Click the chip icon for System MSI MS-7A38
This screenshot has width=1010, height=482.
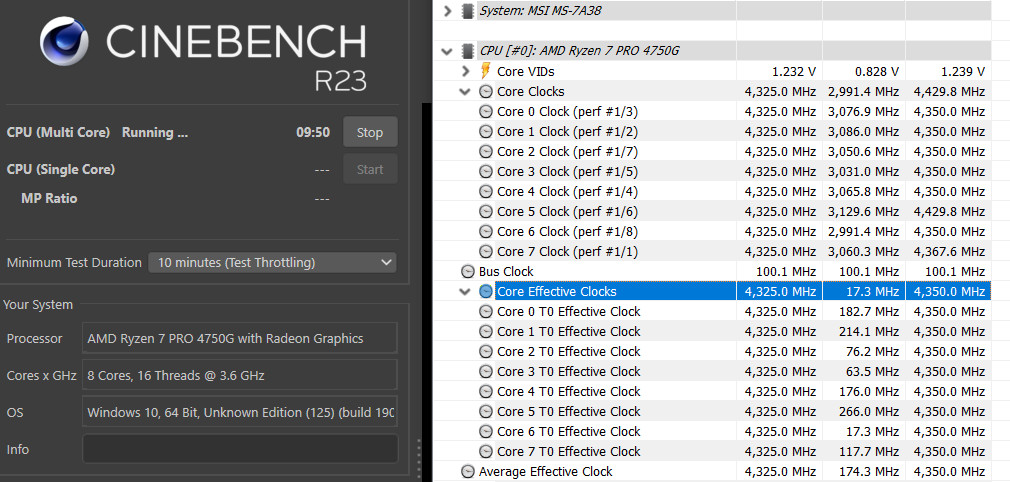point(468,11)
